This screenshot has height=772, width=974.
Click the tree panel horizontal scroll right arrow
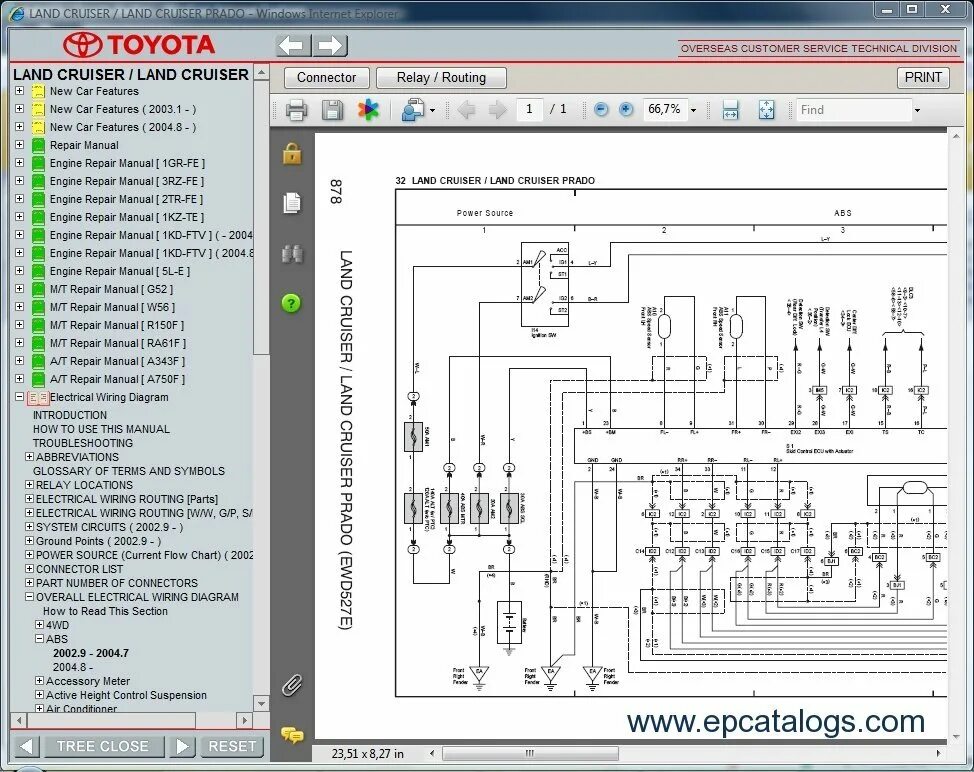pyautogui.click(x=244, y=720)
